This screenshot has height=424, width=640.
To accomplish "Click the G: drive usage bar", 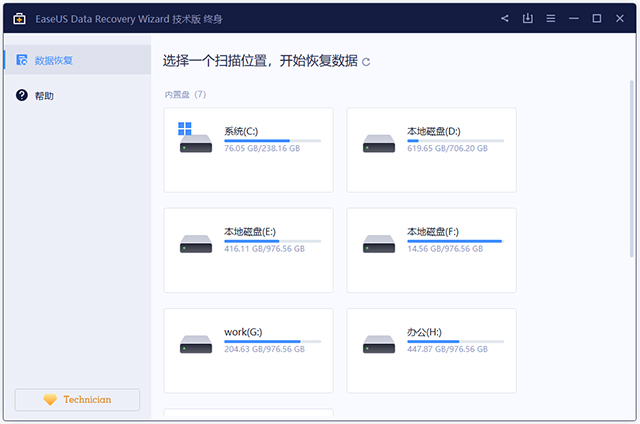I will pos(273,342).
